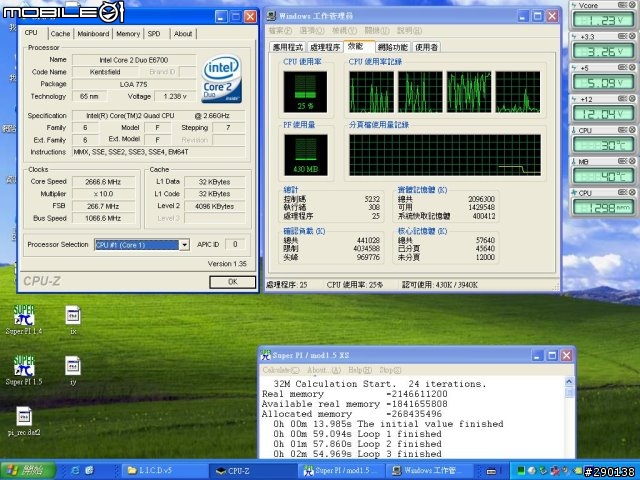Switch to the Memory tab in CPU-Z
640x480 pixels.
pyautogui.click(x=127, y=33)
